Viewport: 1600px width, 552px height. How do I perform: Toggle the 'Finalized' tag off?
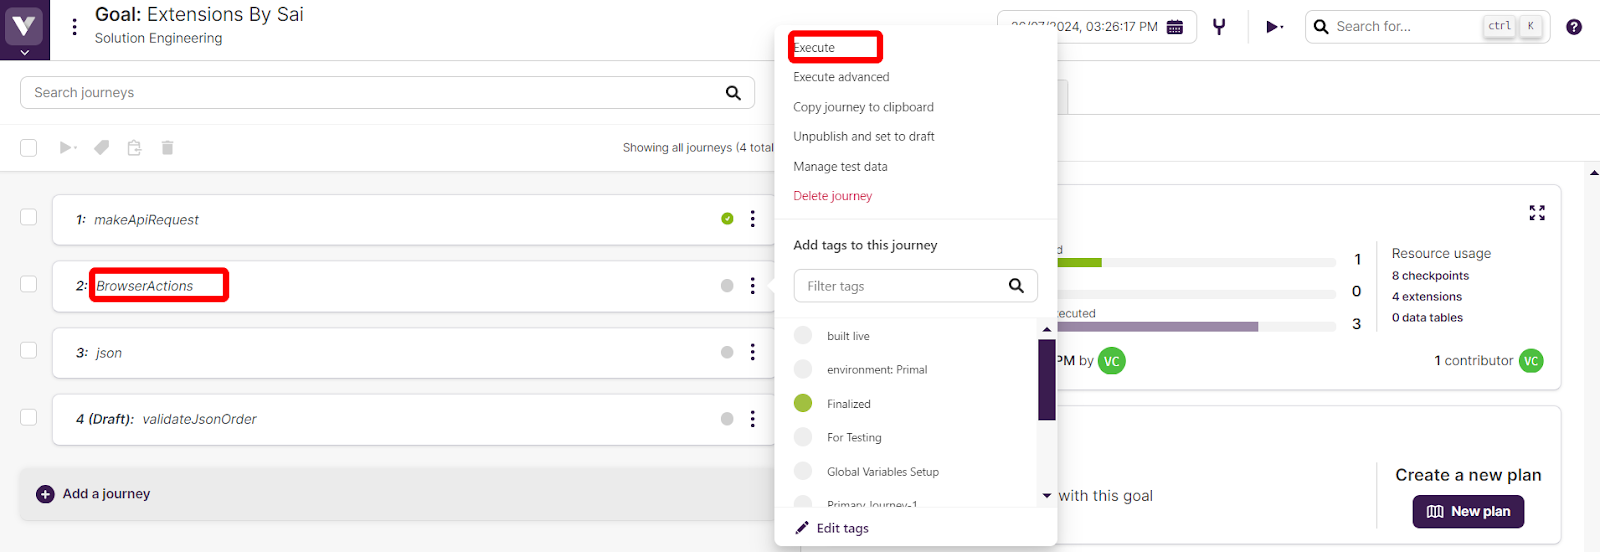pyautogui.click(x=803, y=403)
